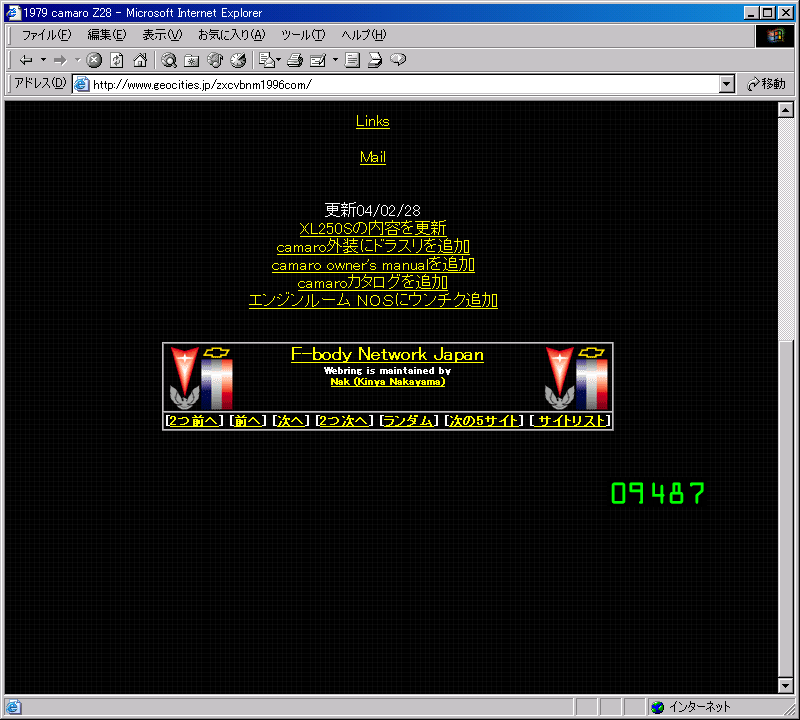Open the Search pane icon

coord(169,60)
